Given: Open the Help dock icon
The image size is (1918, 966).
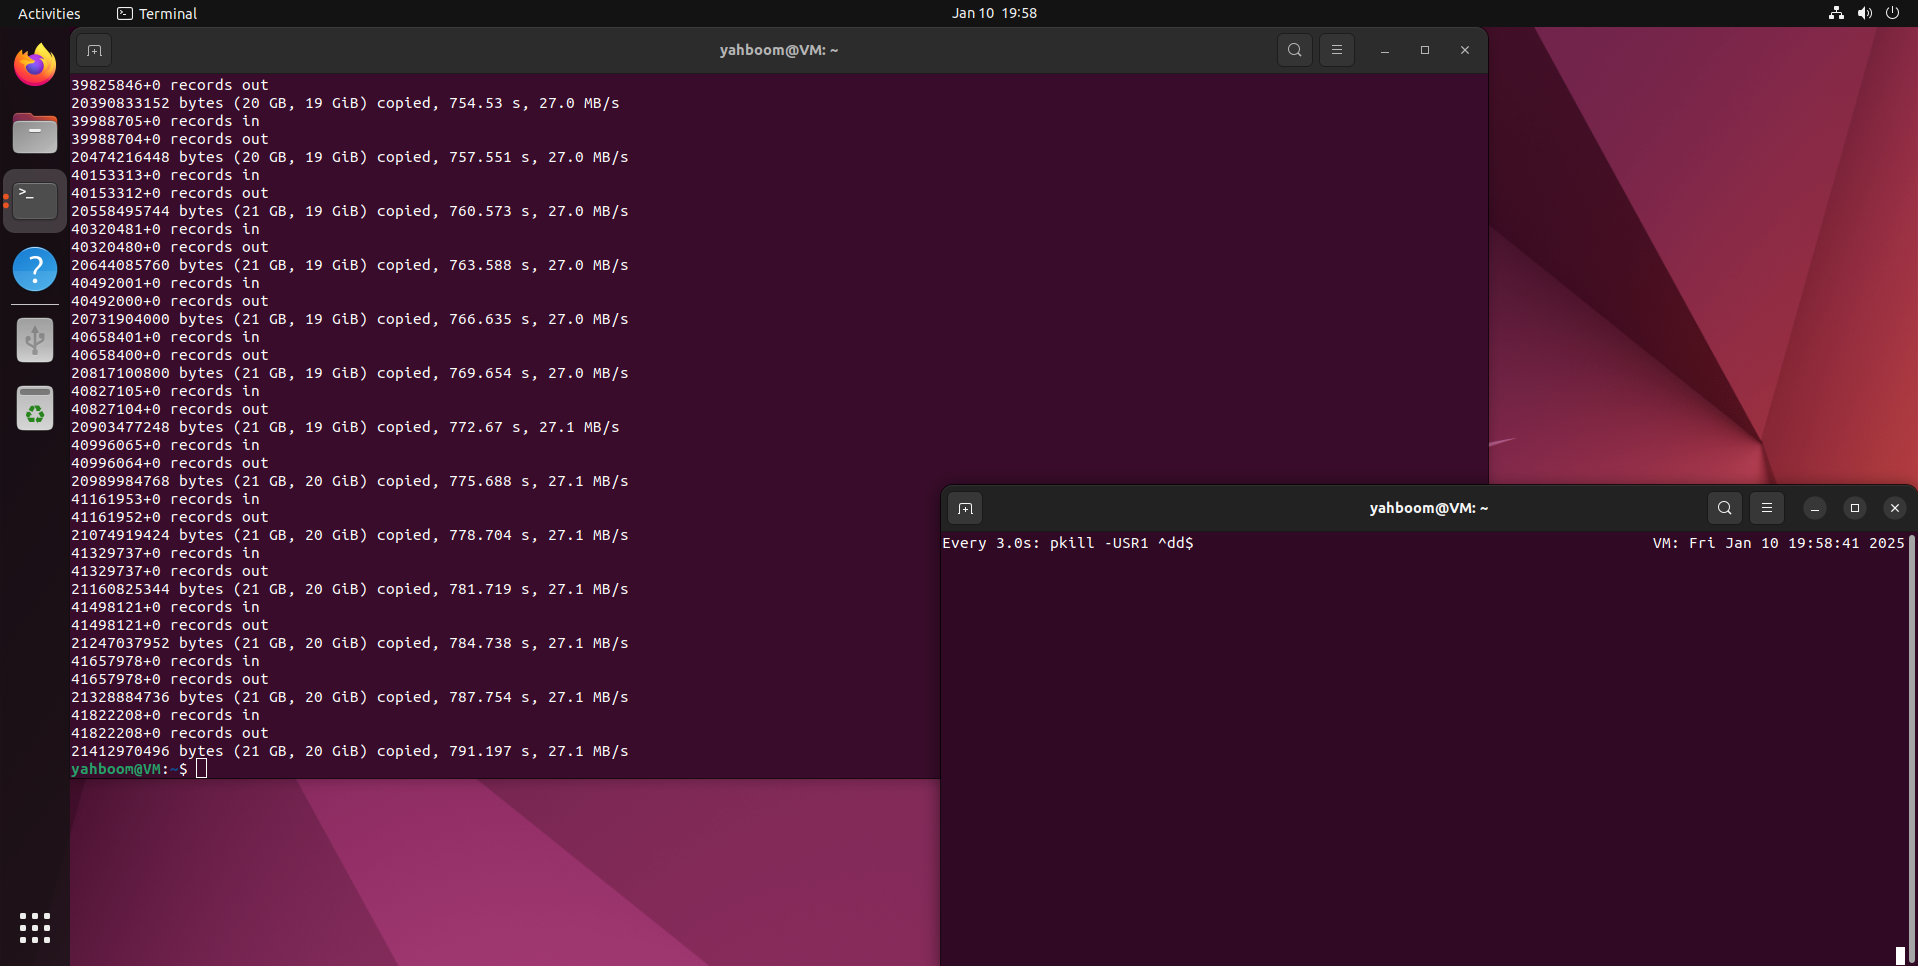Looking at the screenshot, I should [35, 269].
